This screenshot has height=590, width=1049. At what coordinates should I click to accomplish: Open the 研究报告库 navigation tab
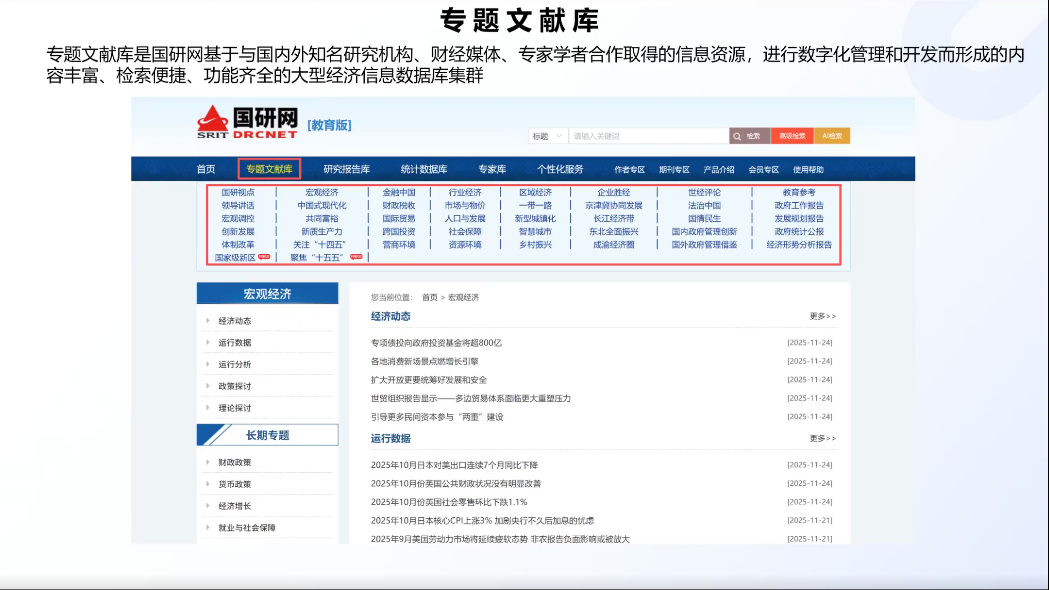pos(346,170)
